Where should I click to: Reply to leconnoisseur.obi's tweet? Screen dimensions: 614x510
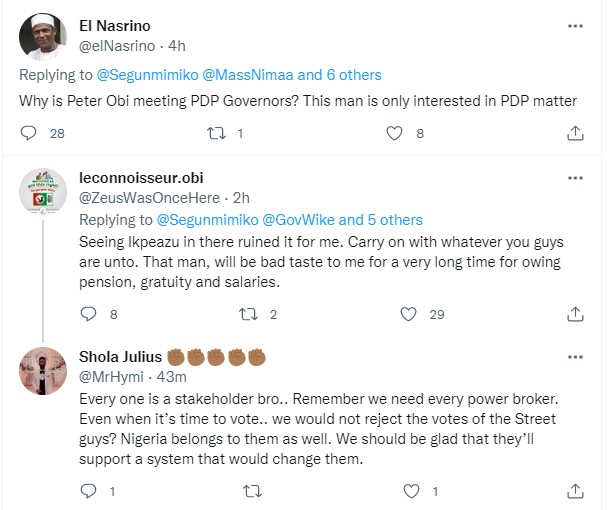tap(86, 314)
